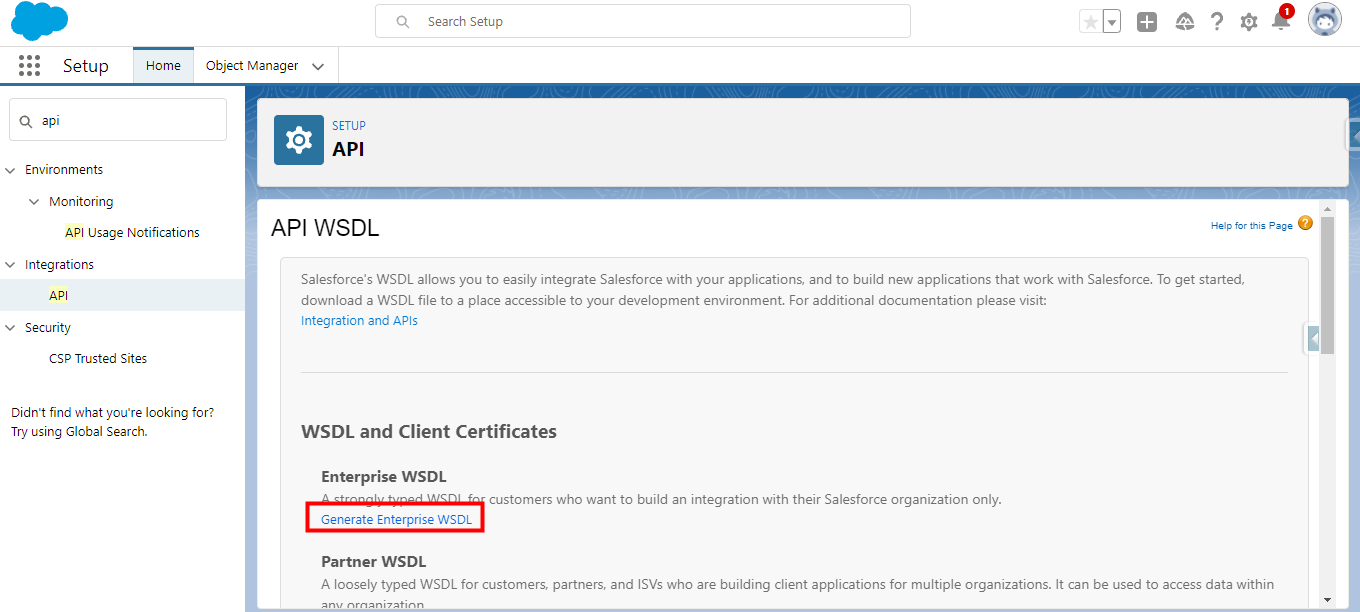Open API Usage Notifications

coord(132,233)
